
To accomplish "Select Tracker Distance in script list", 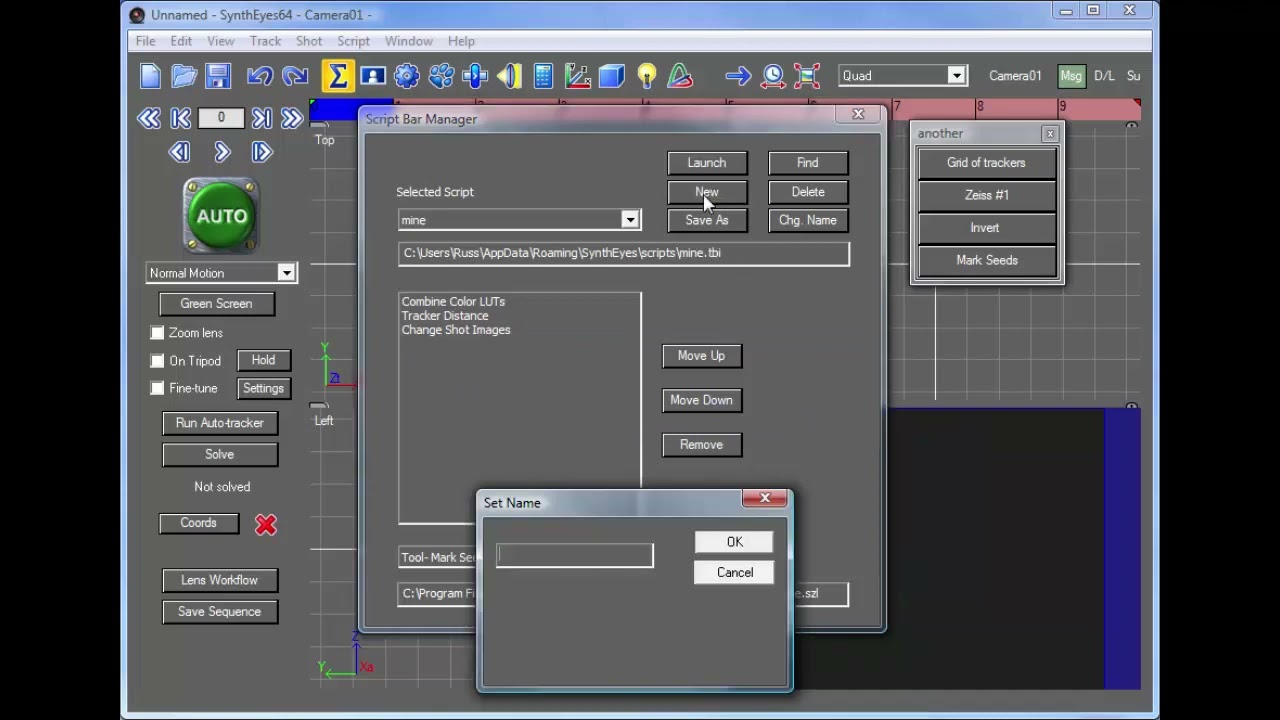I will point(445,316).
